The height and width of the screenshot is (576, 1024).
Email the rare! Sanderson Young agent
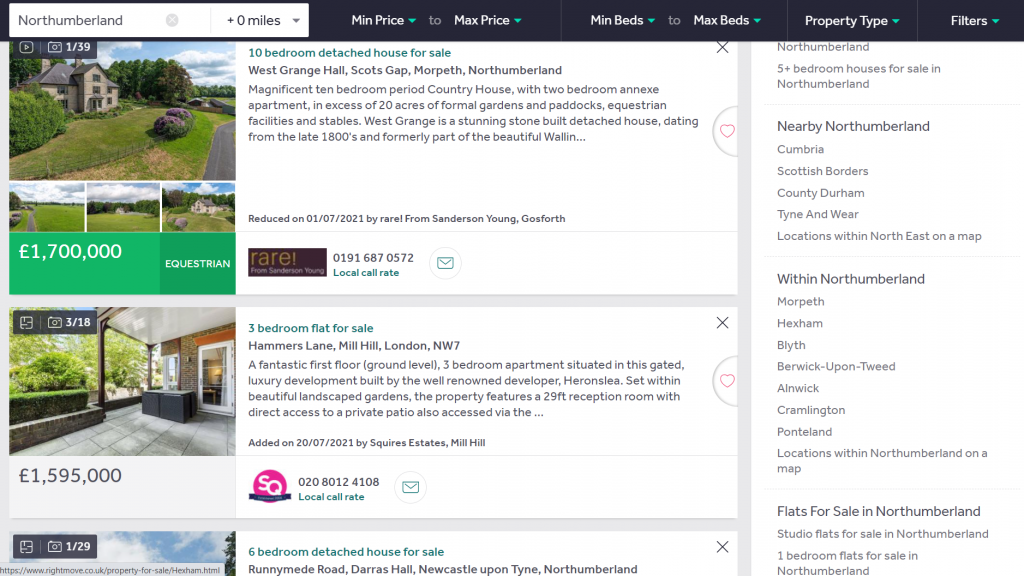(x=445, y=263)
